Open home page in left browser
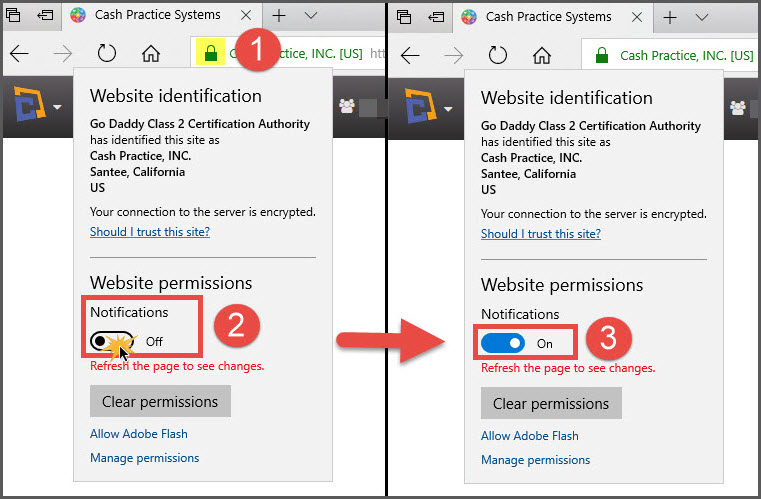This screenshot has height=499, width=761. coord(150,53)
